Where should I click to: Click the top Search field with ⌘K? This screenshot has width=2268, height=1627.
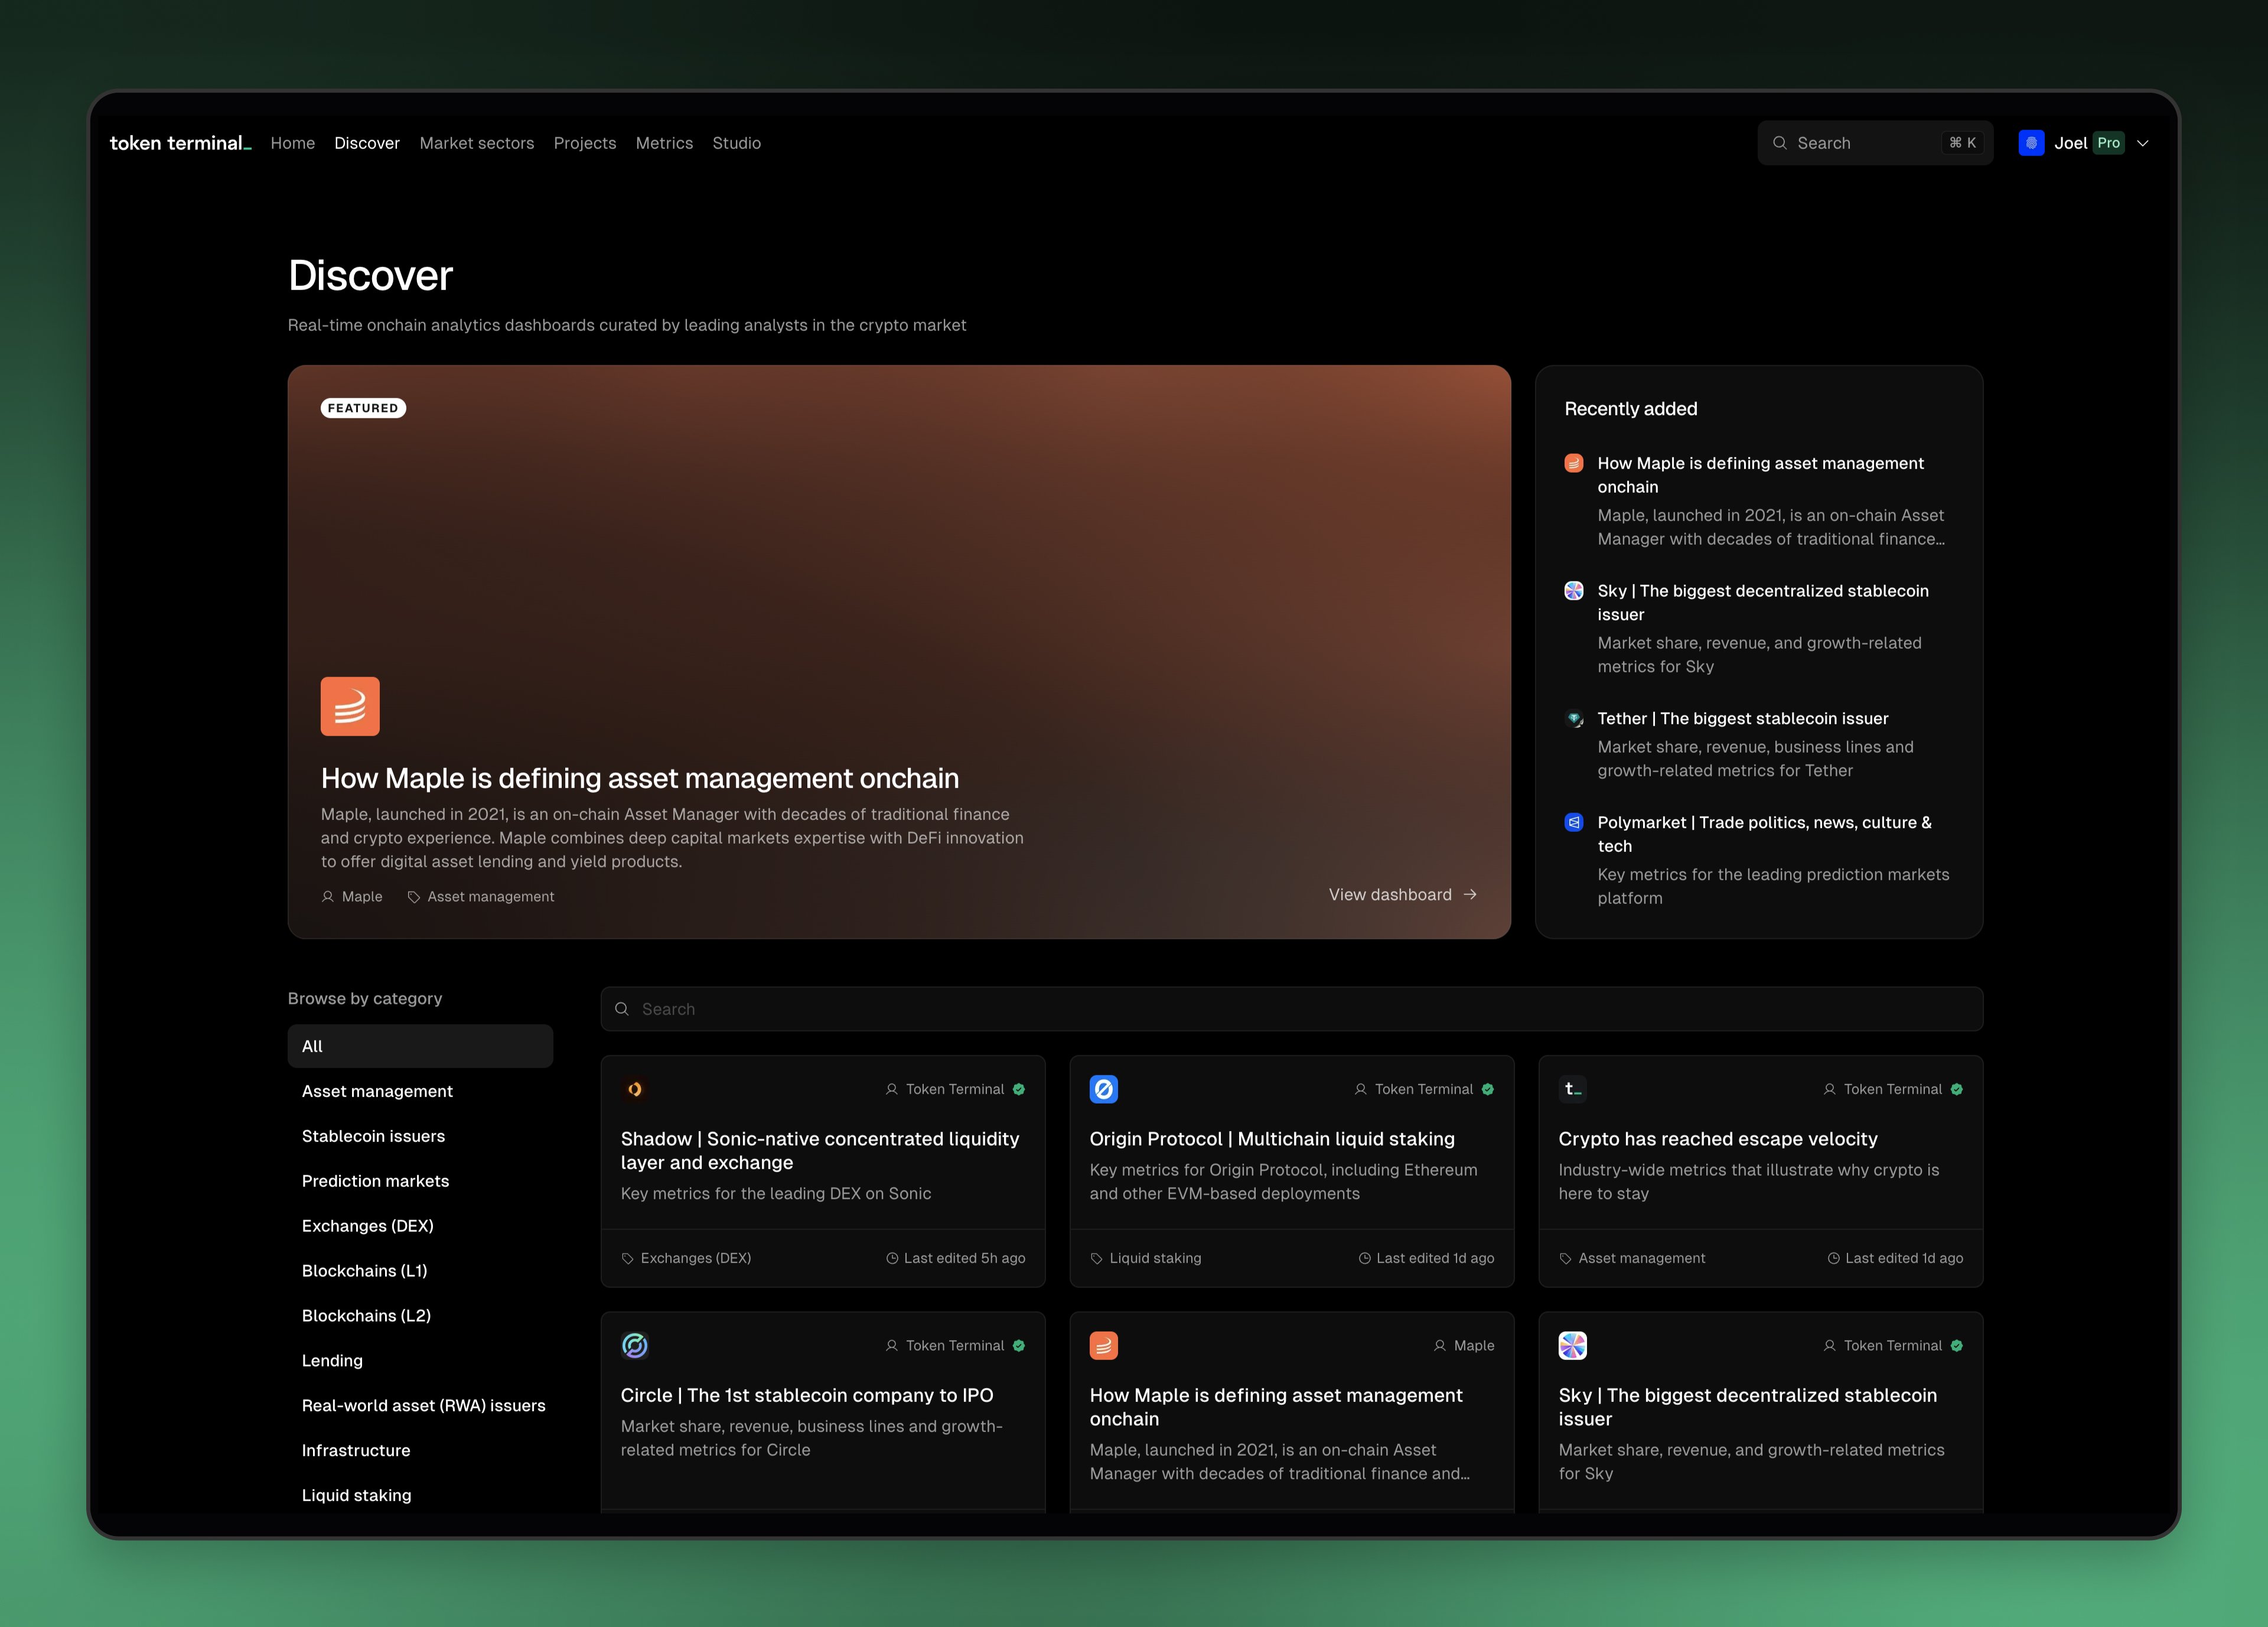[x=1875, y=143]
